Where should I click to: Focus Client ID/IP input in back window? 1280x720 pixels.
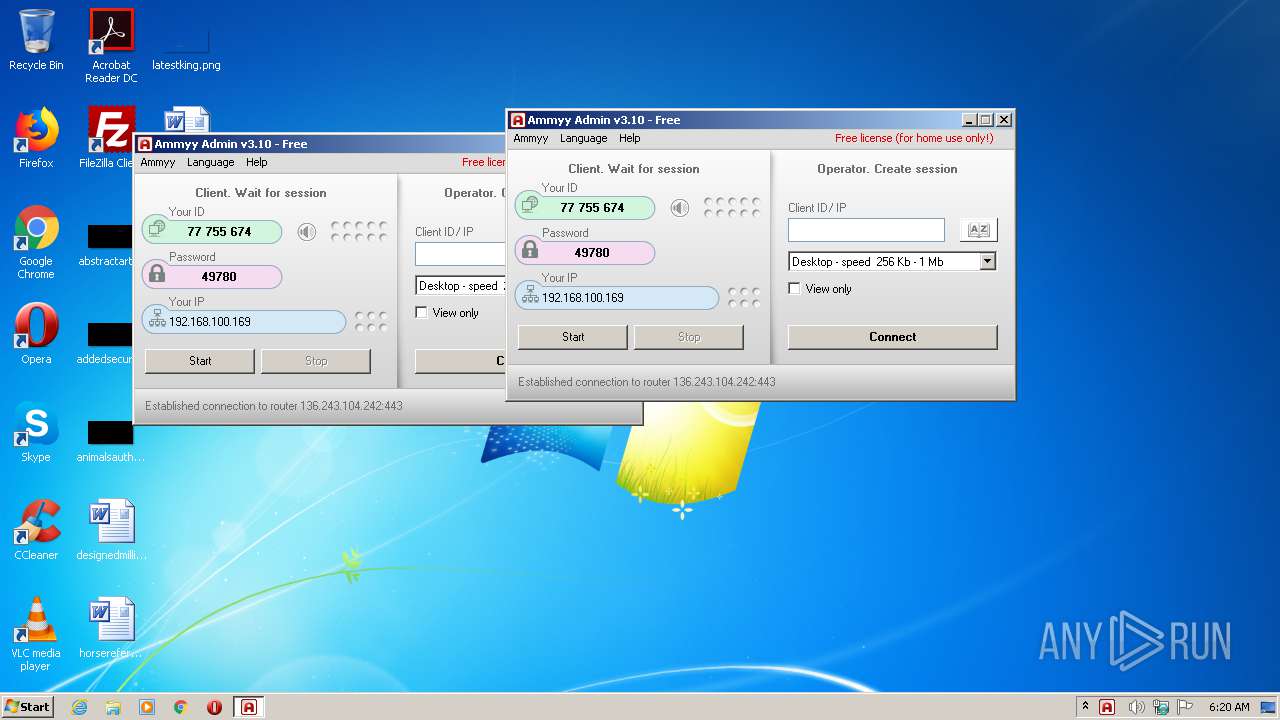pos(461,254)
